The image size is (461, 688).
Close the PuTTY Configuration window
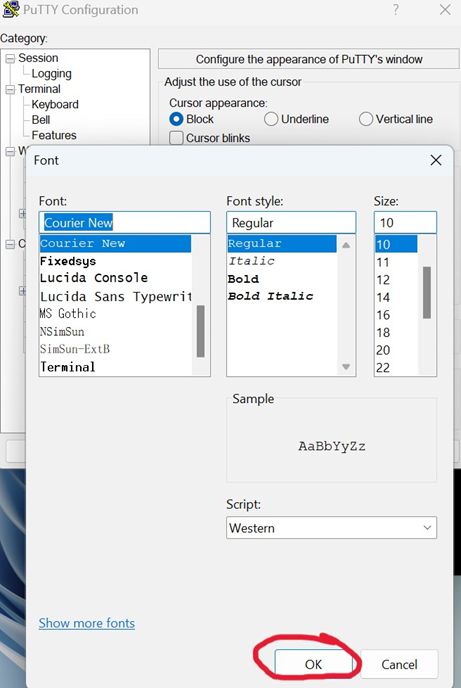click(445, 10)
